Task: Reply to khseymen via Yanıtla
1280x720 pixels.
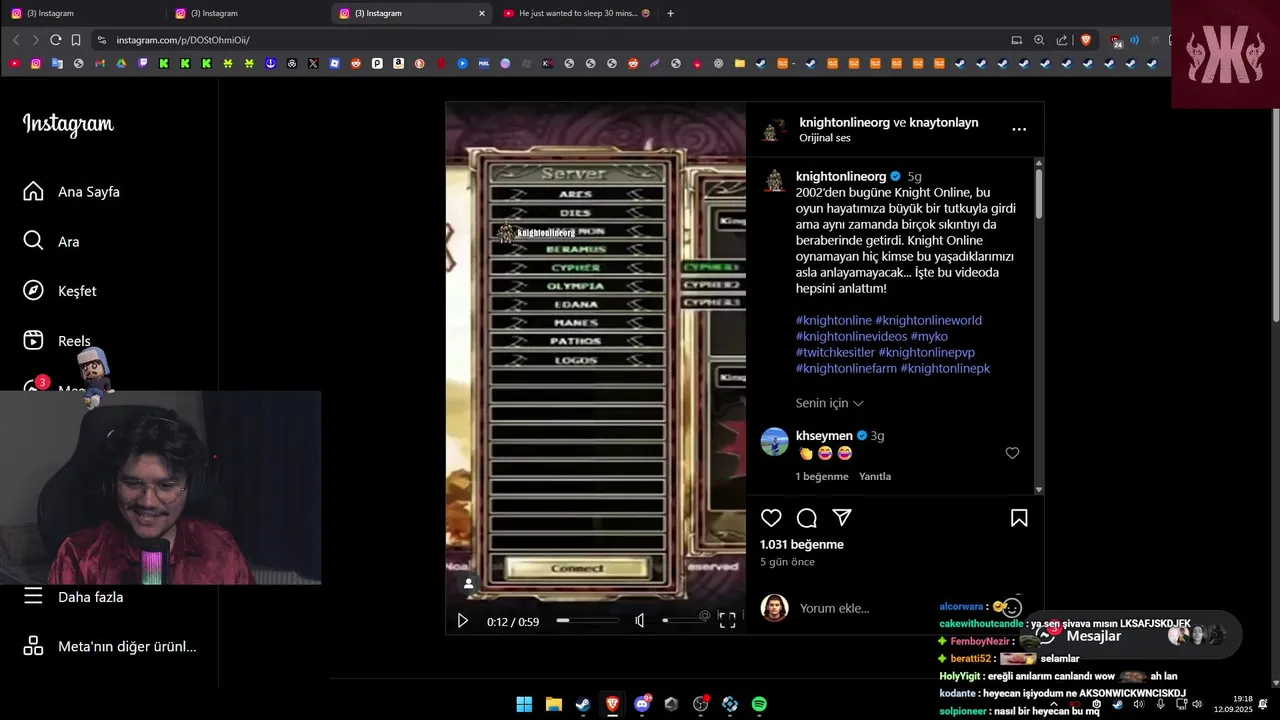Action: [x=875, y=477]
